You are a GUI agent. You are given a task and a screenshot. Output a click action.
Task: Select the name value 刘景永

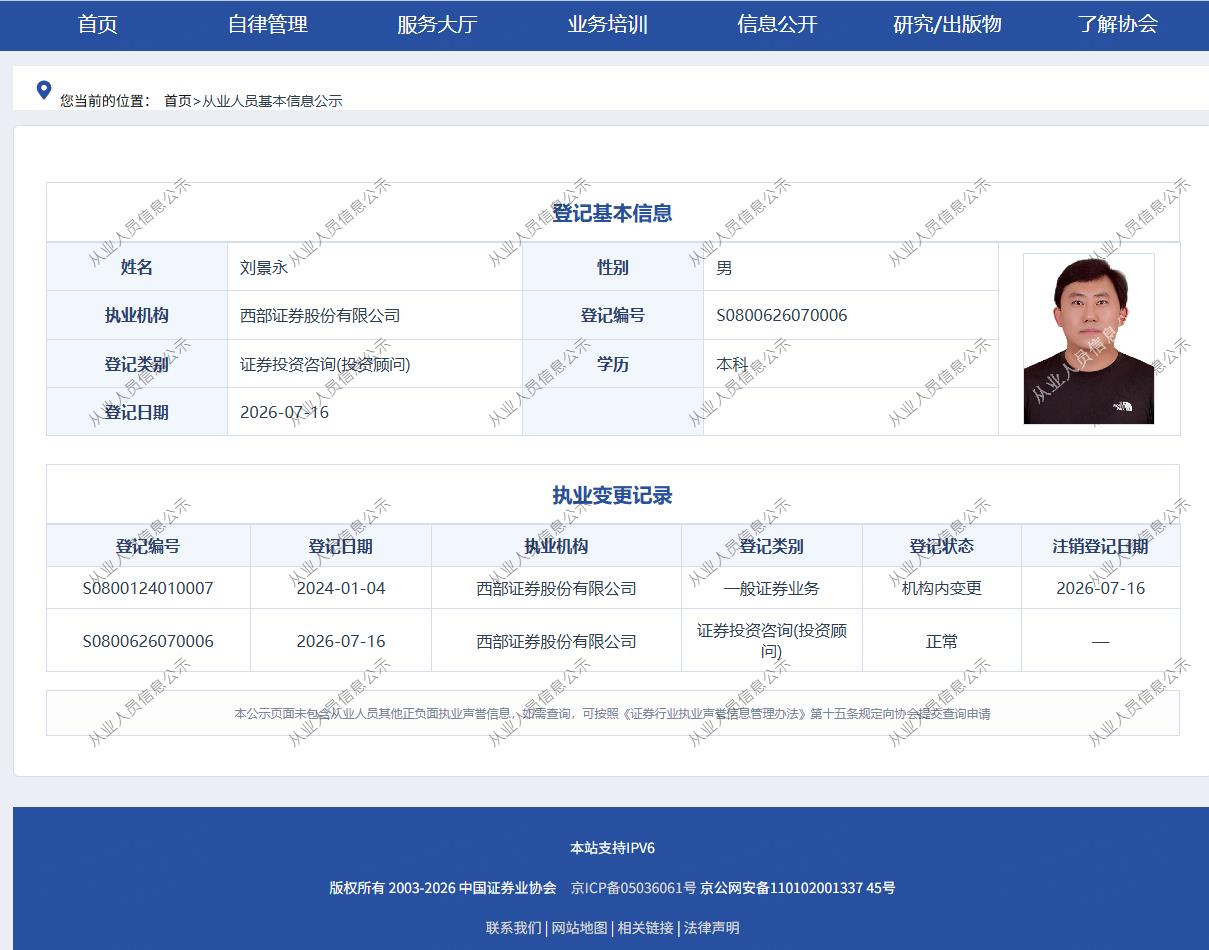point(264,268)
